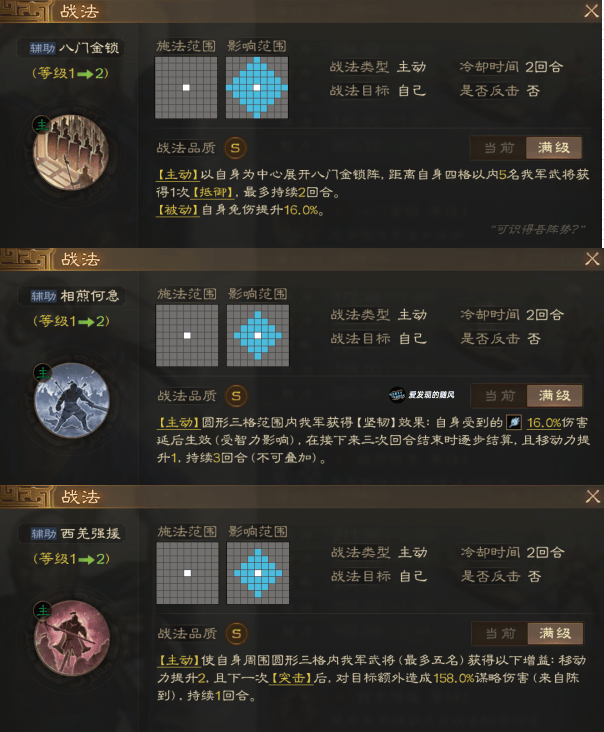Switch 相煎何急 view to 当前 level
The image size is (604, 732).
[499, 396]
